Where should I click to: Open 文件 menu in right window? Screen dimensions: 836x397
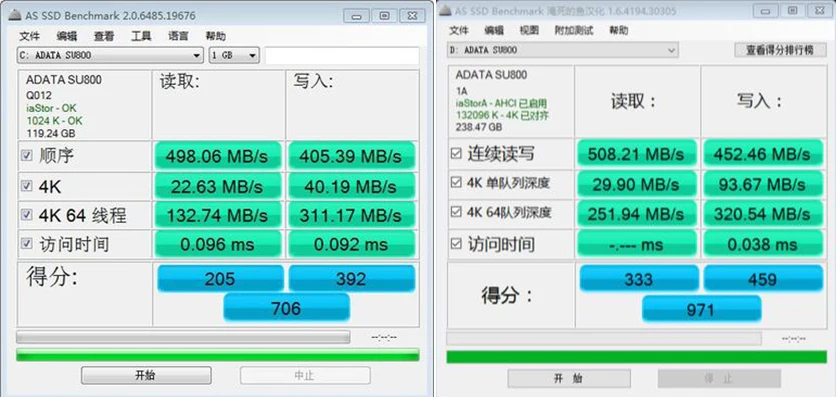(459, 30)
